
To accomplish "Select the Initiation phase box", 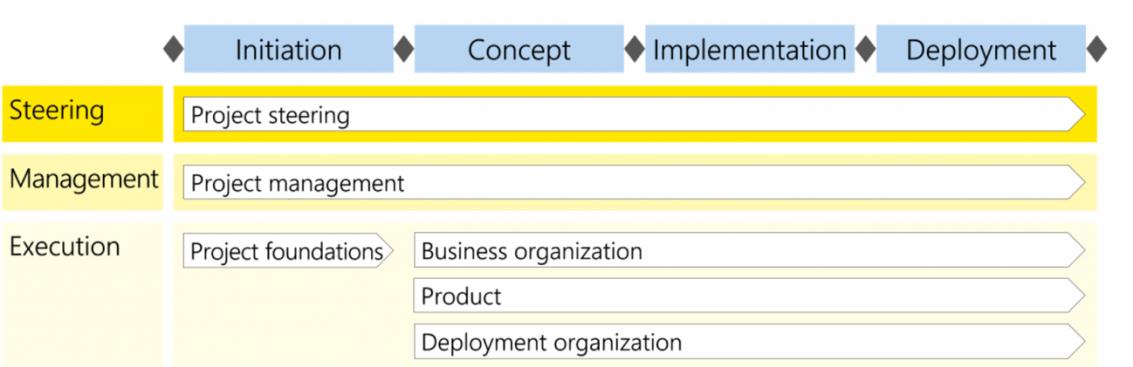I will pos(288,49).
